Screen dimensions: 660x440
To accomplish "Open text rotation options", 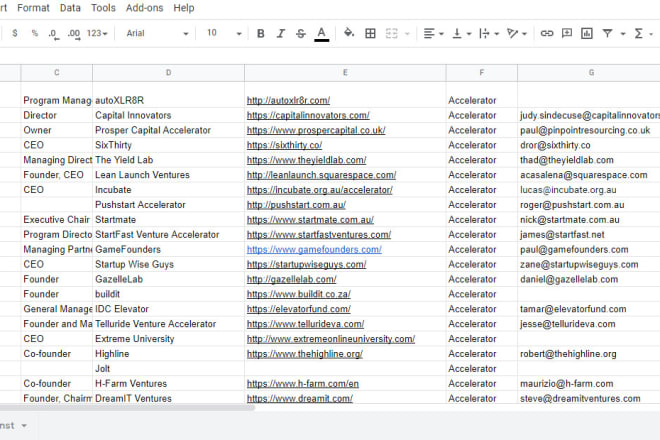I will coord(512,33).
